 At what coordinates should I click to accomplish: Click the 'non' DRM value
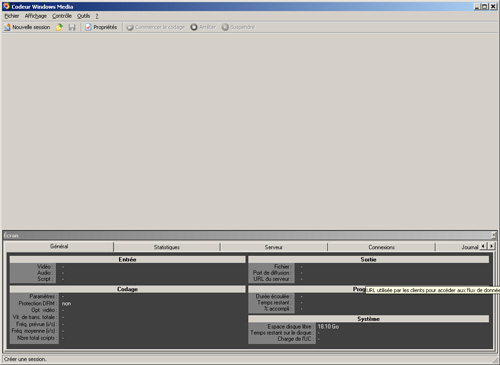66,304
